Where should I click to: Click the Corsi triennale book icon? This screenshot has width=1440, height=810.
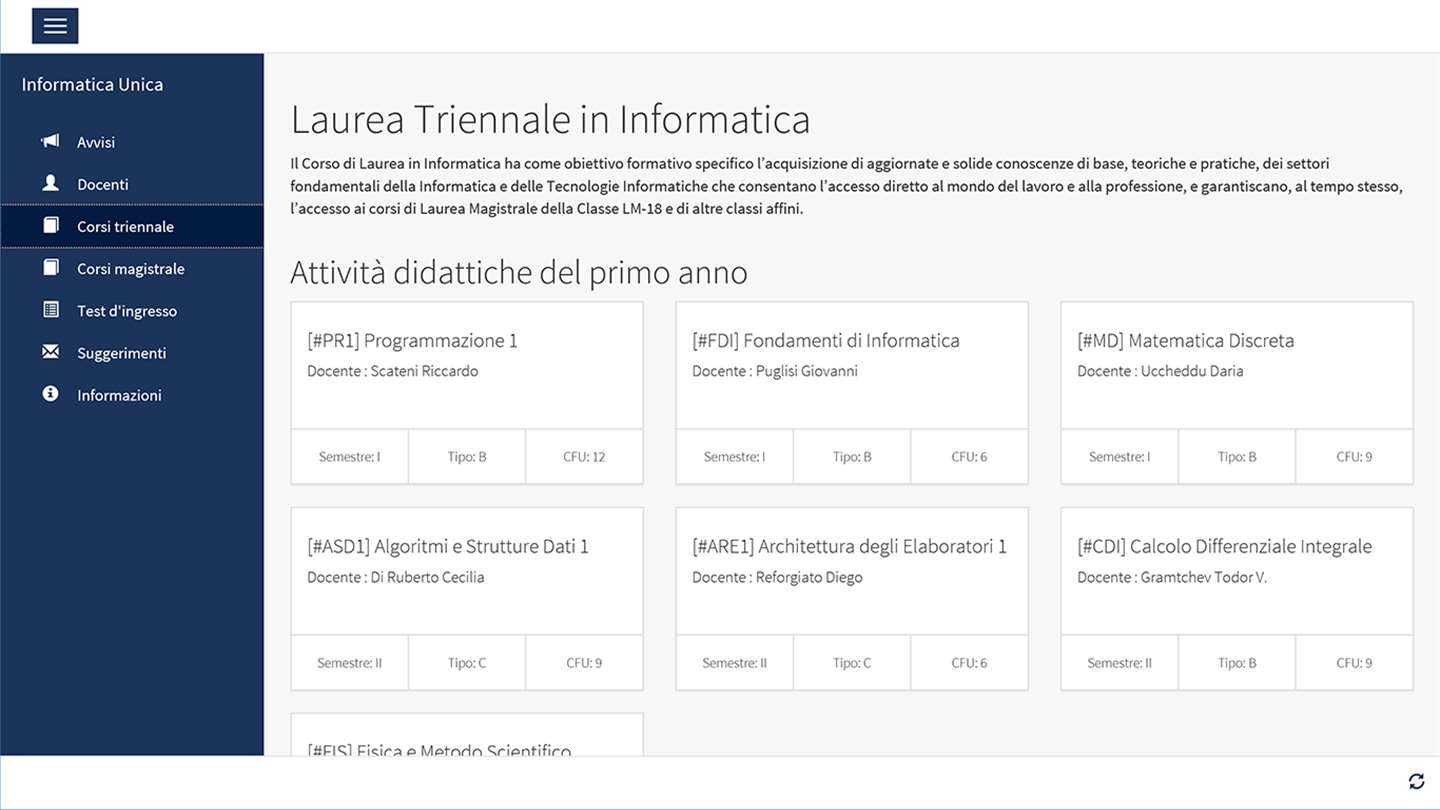point(51,225)
